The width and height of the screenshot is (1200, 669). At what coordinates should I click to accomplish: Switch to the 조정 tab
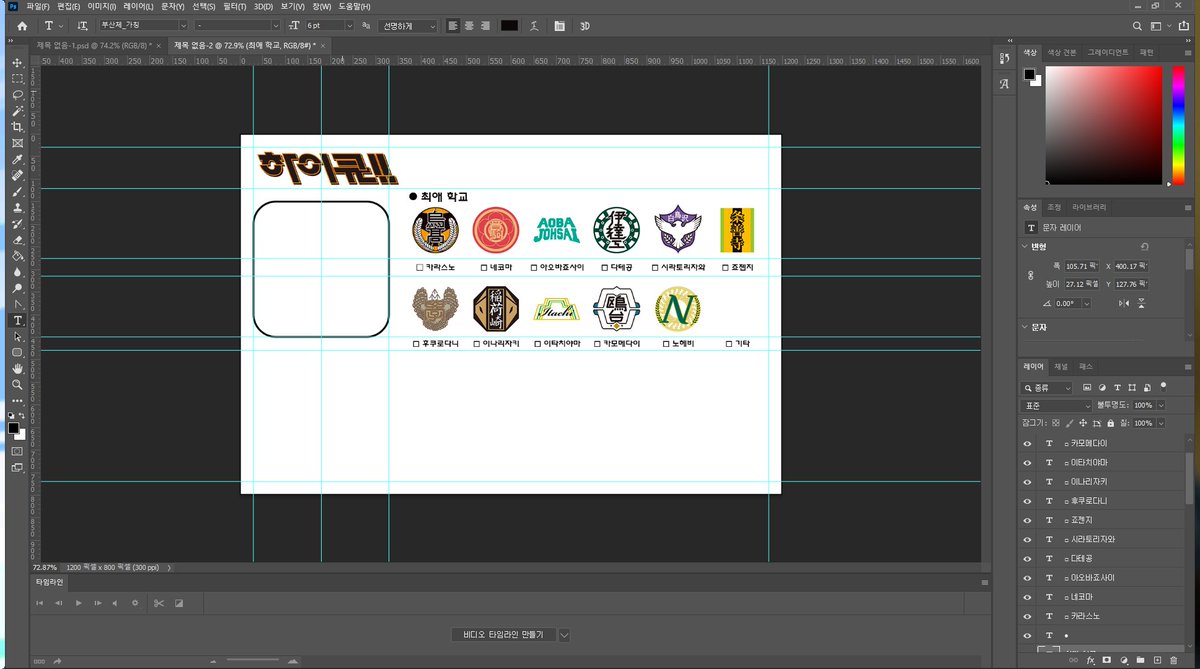pos(1053,207)
